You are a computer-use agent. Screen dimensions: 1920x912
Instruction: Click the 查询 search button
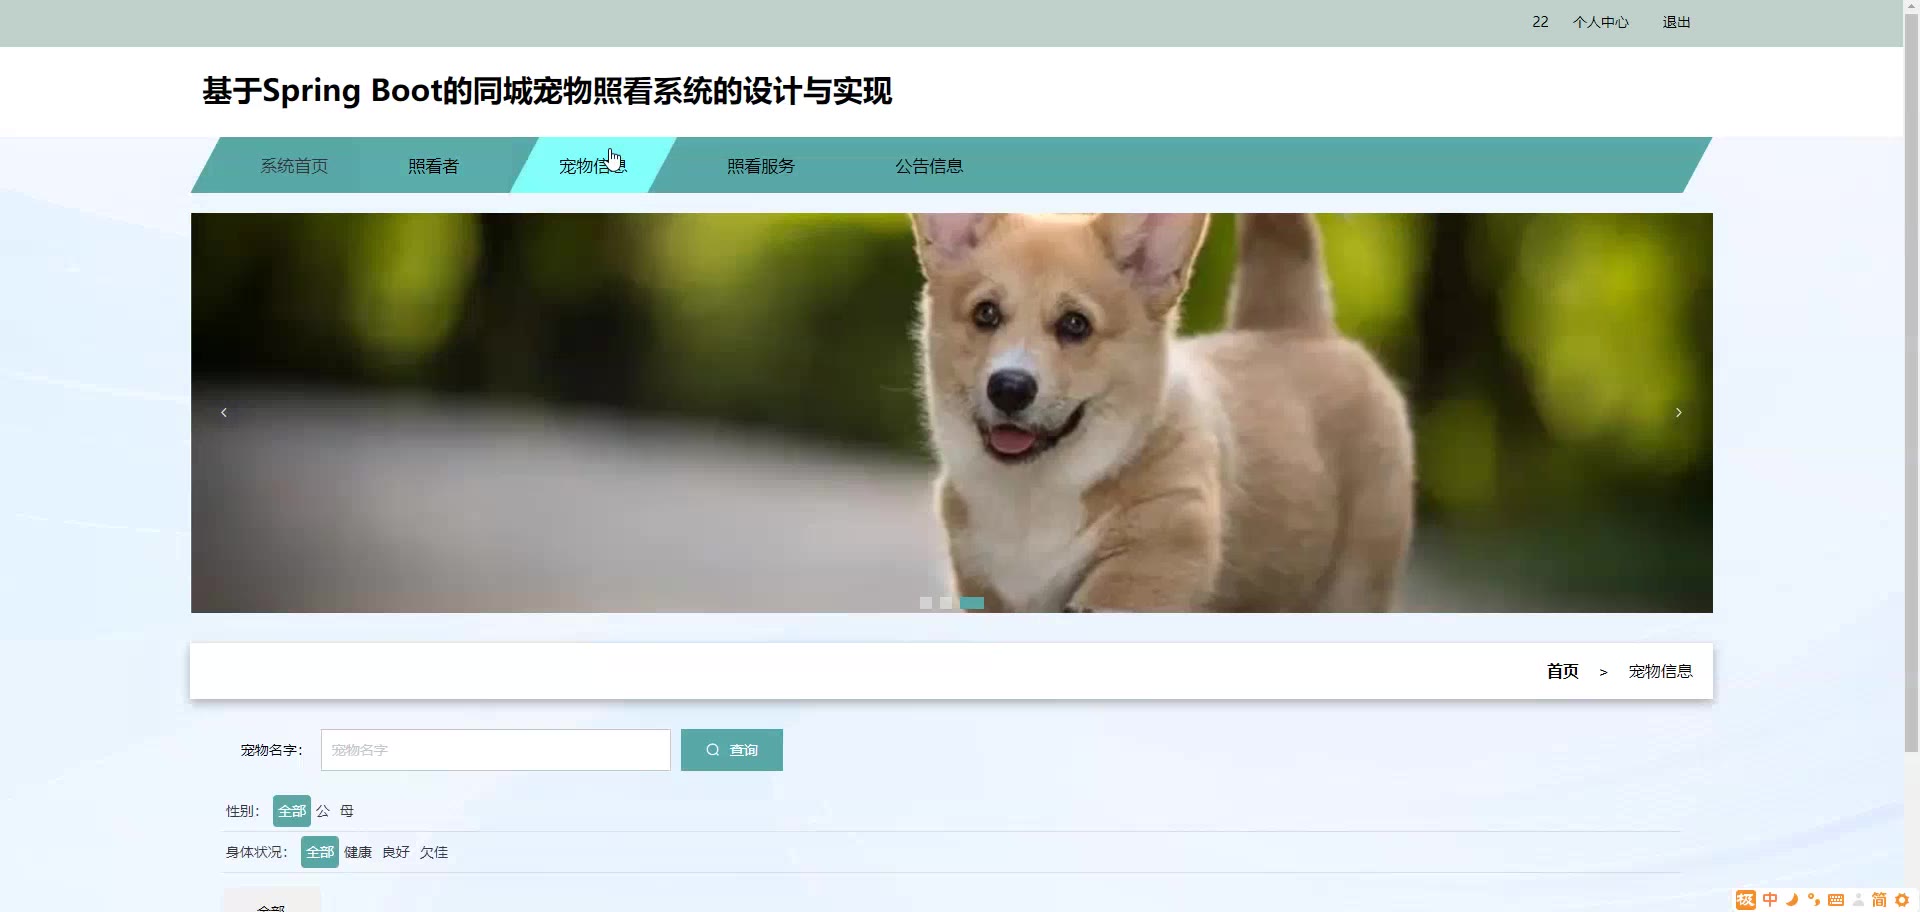click(732, 750)
